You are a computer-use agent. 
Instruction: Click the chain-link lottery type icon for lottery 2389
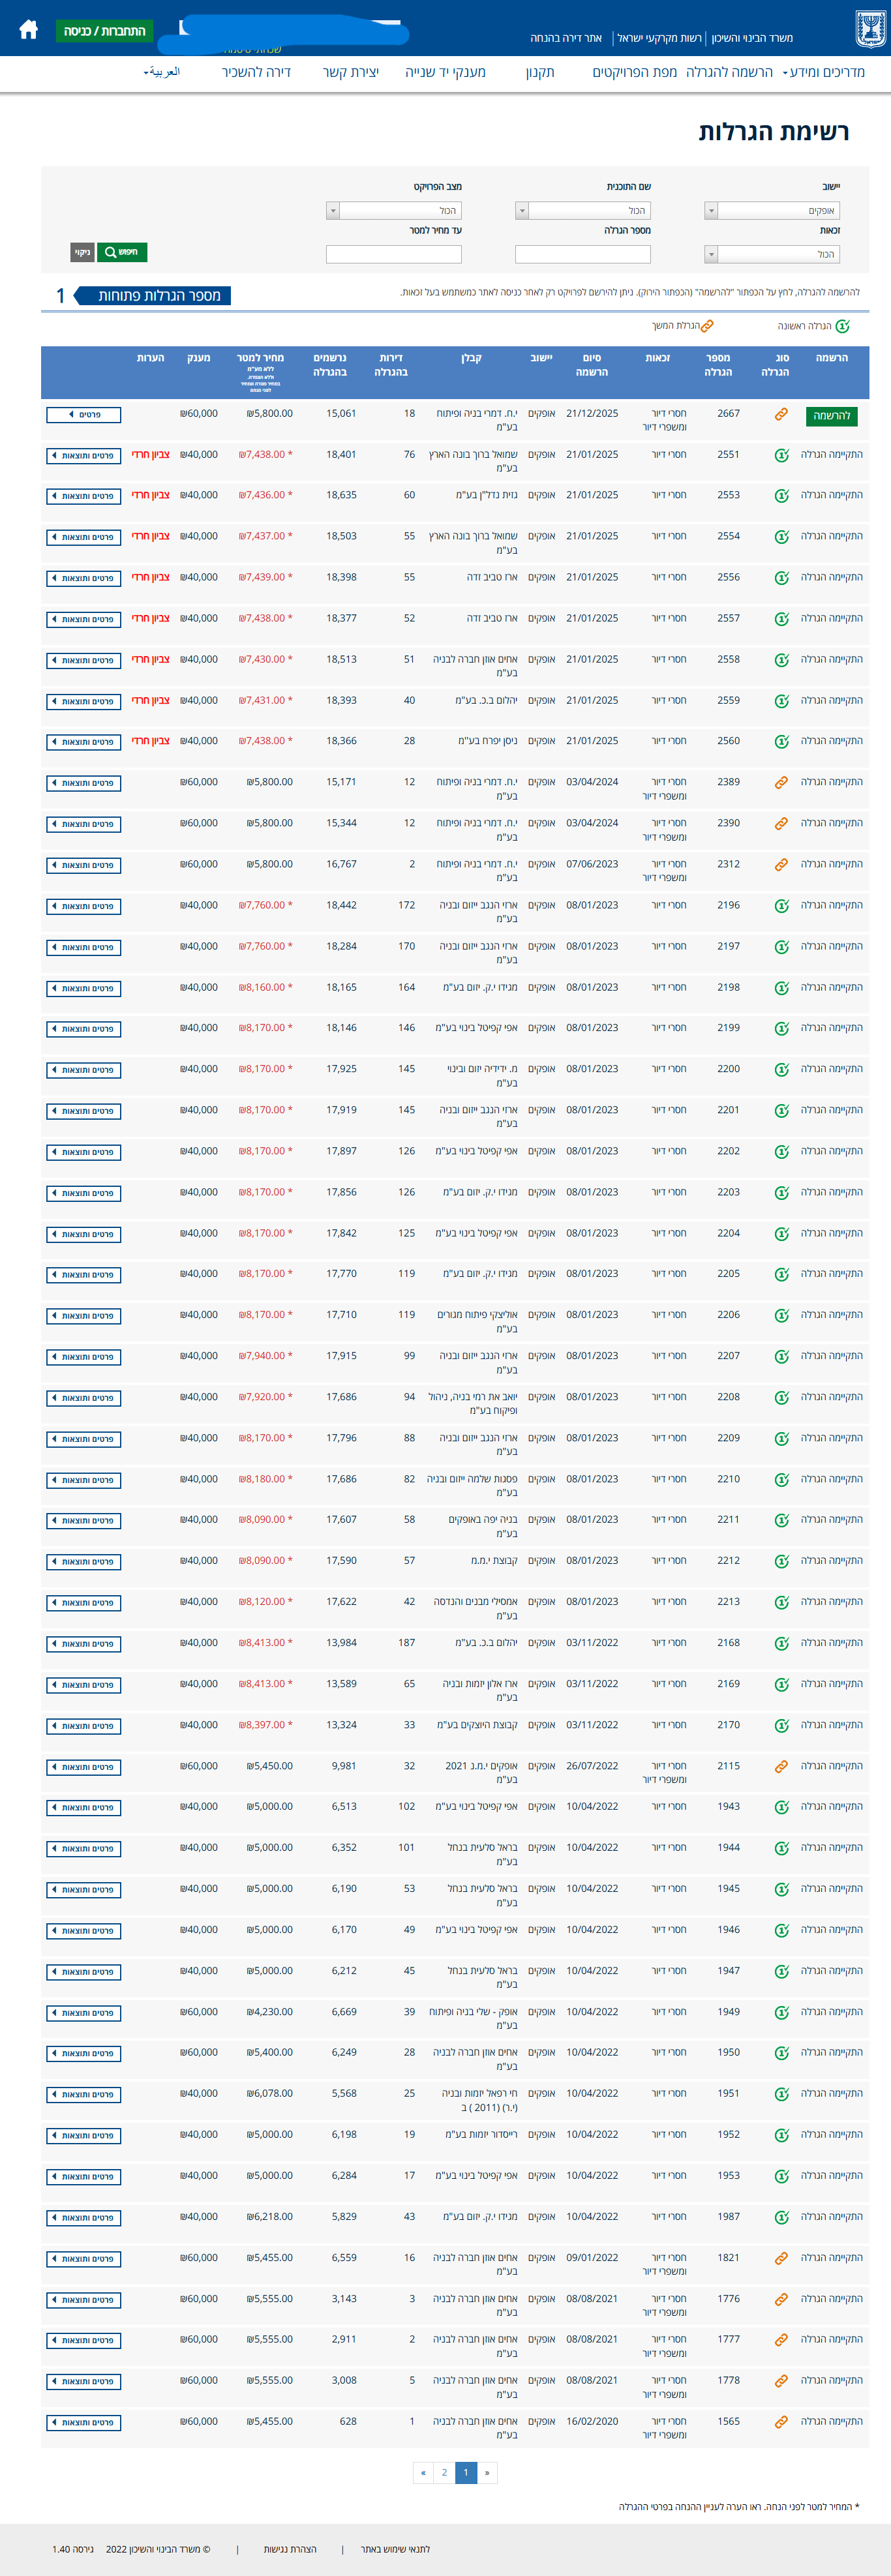coord(781,783)
